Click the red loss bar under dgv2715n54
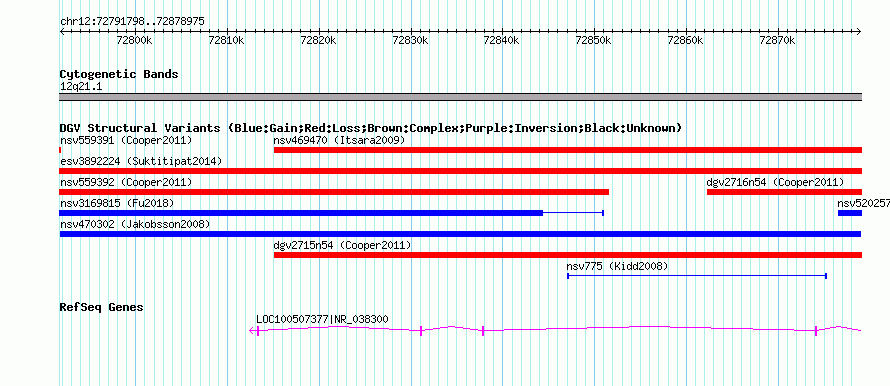 568,255
